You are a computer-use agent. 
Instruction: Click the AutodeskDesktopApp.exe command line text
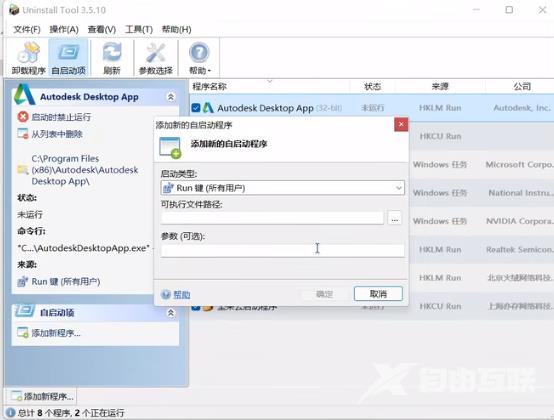(84, 248)
